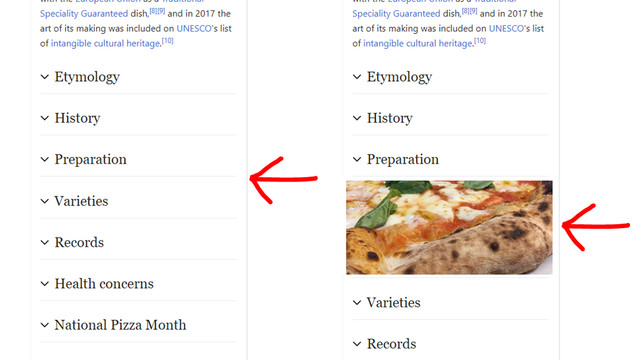The width and height of the screenshot is (640, 360).
Task: Open citation [9] in right panel
Action: click(473, 11)
